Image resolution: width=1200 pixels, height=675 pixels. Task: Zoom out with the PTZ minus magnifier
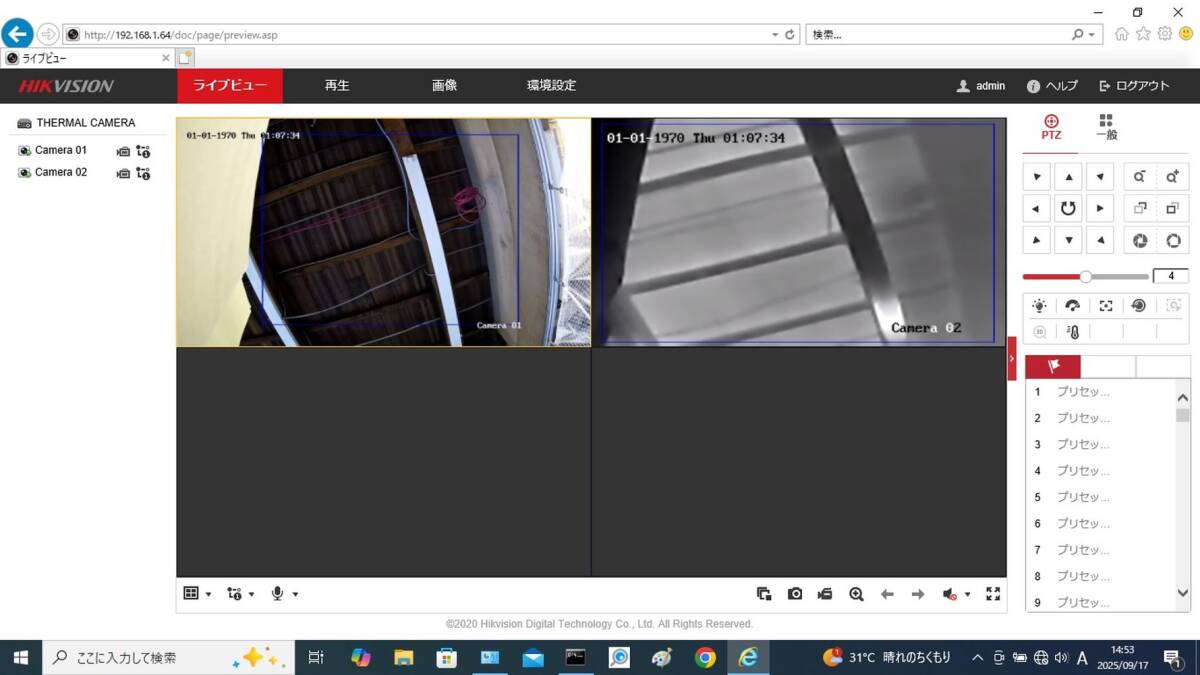pos(1140,177)
